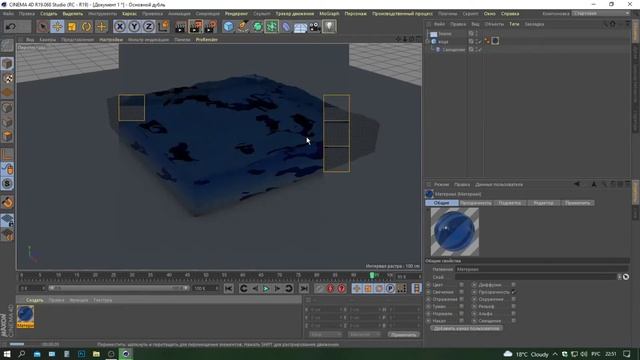Activate the Rotate tool
The width and height of the screenshot is (640, 360).
tap(87, 27)
